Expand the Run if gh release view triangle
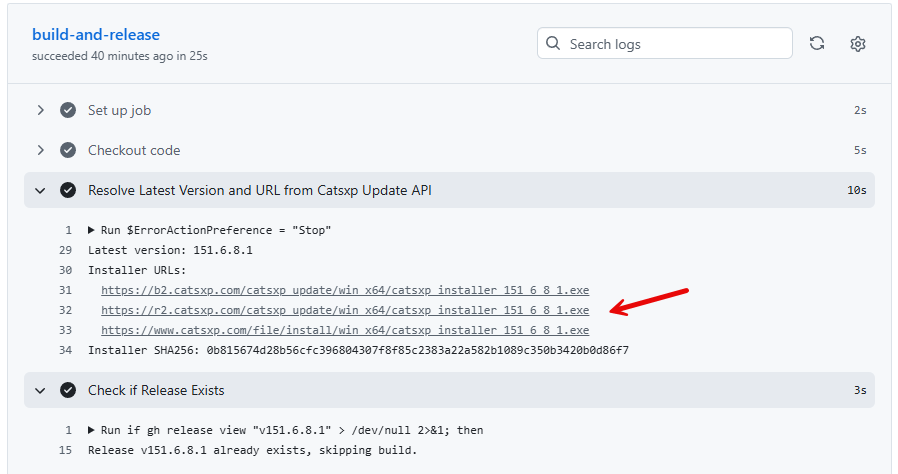This screenshot has width=898, height=474. pos(91,430)
